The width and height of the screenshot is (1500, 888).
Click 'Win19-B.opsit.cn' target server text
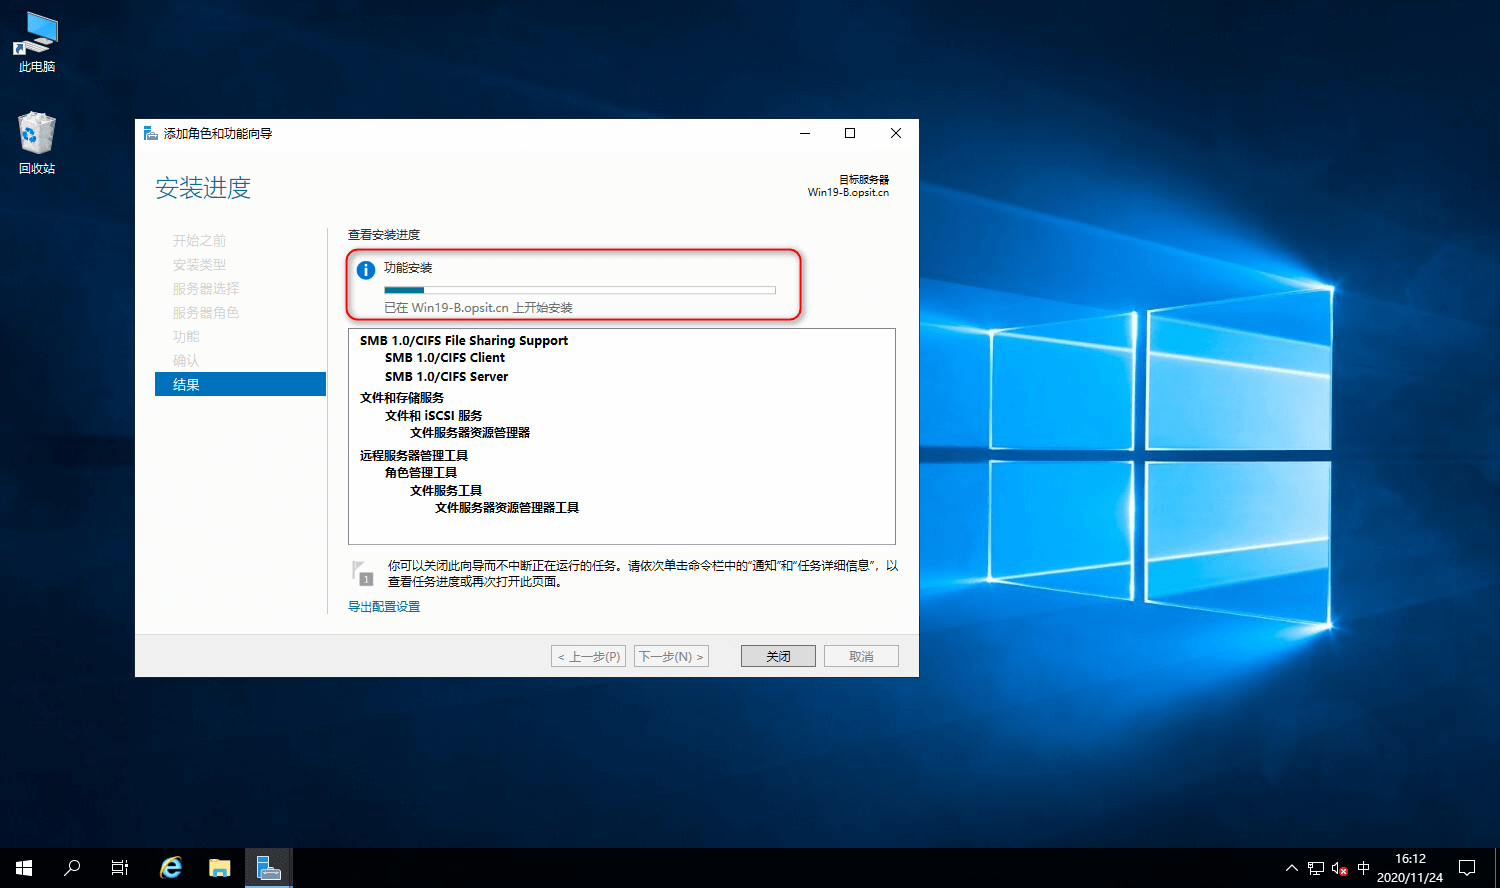(848, 192)
